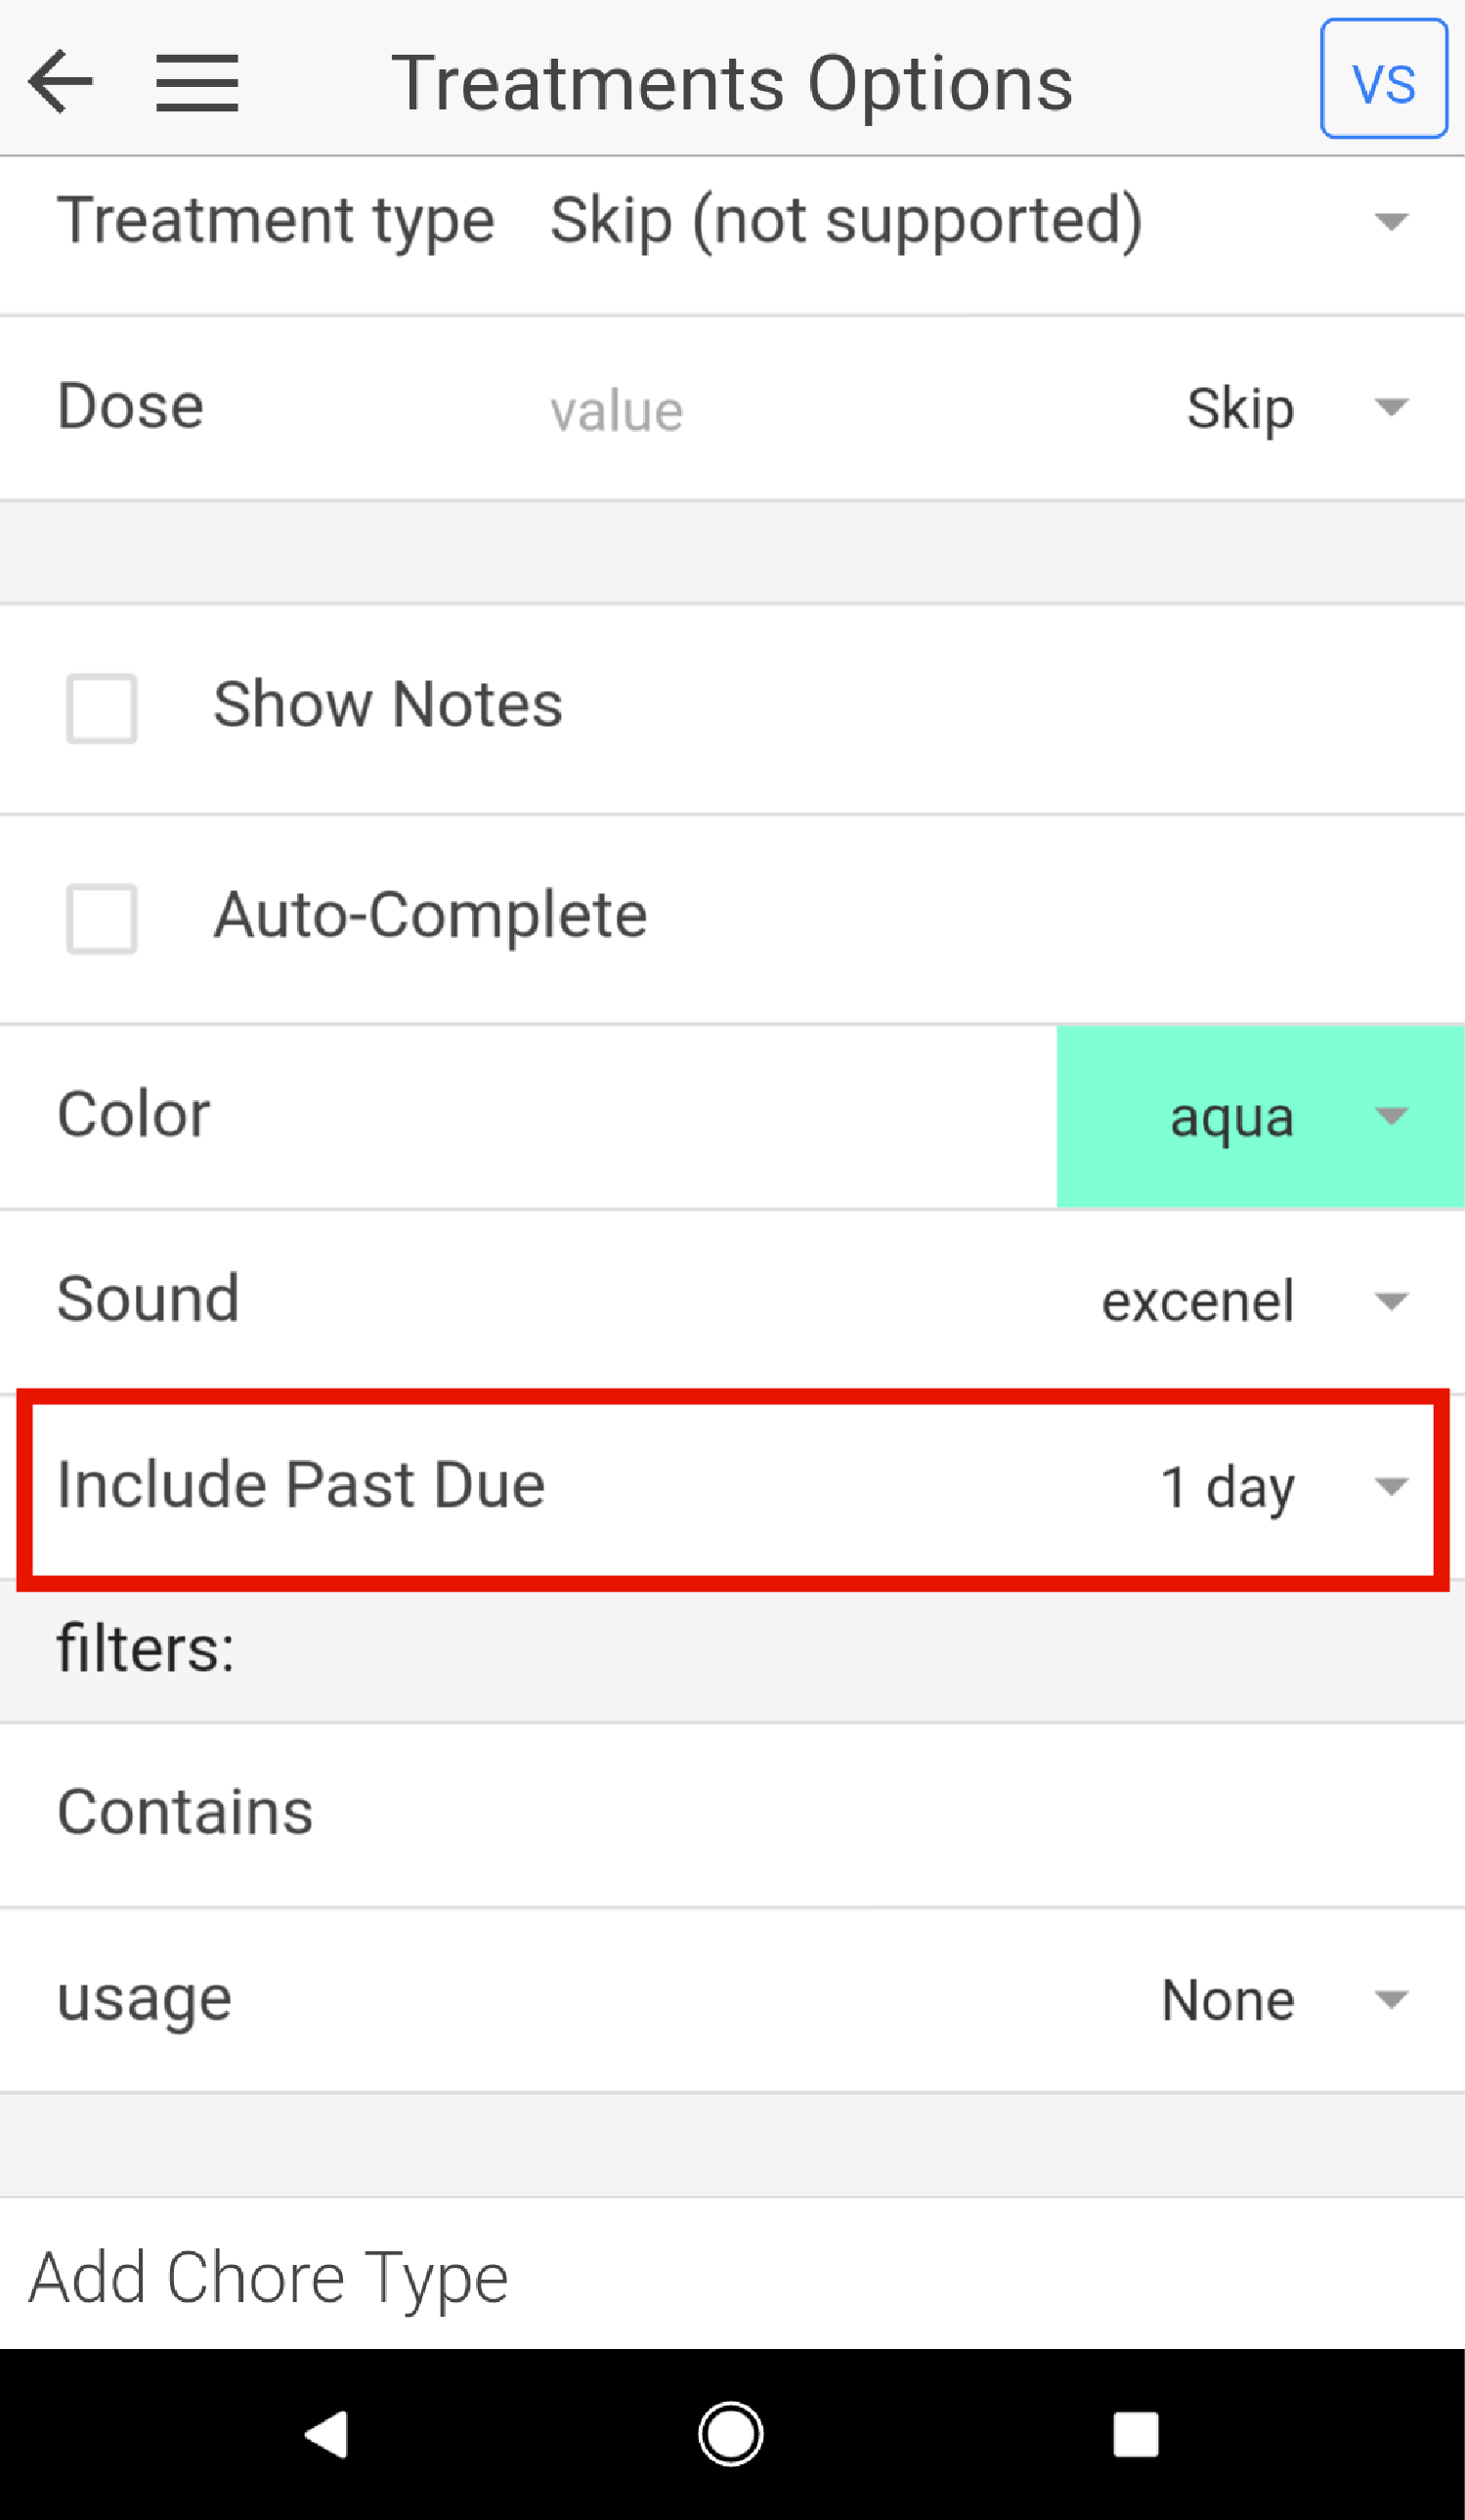Expand Include Past Due dropdown arrow
1465x2520 pixels.
click(1391, 1486)
